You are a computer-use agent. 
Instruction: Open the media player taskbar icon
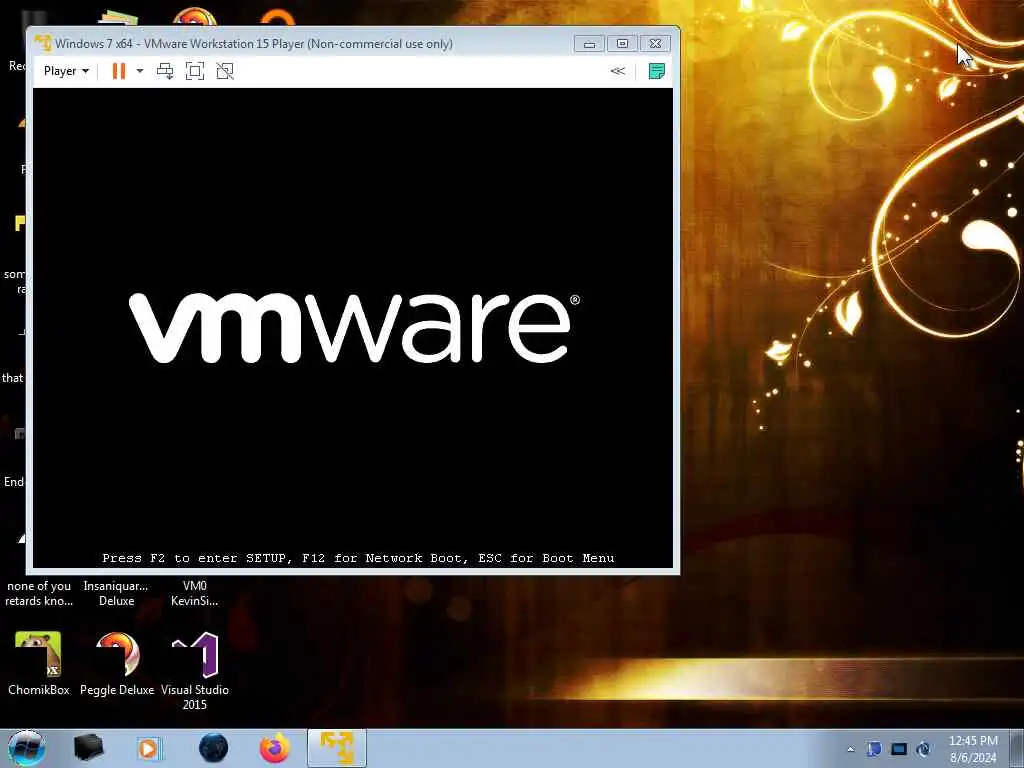(x=149, y=748)
